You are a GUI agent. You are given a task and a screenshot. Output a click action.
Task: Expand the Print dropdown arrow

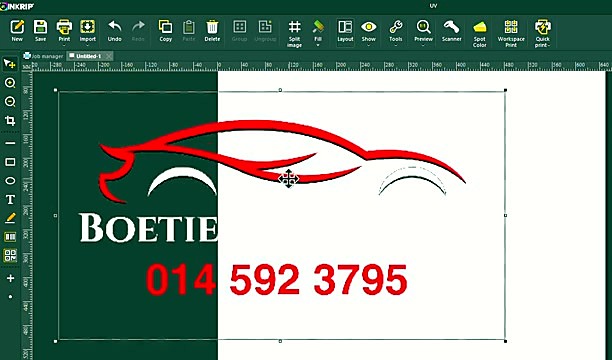(64, 45)
